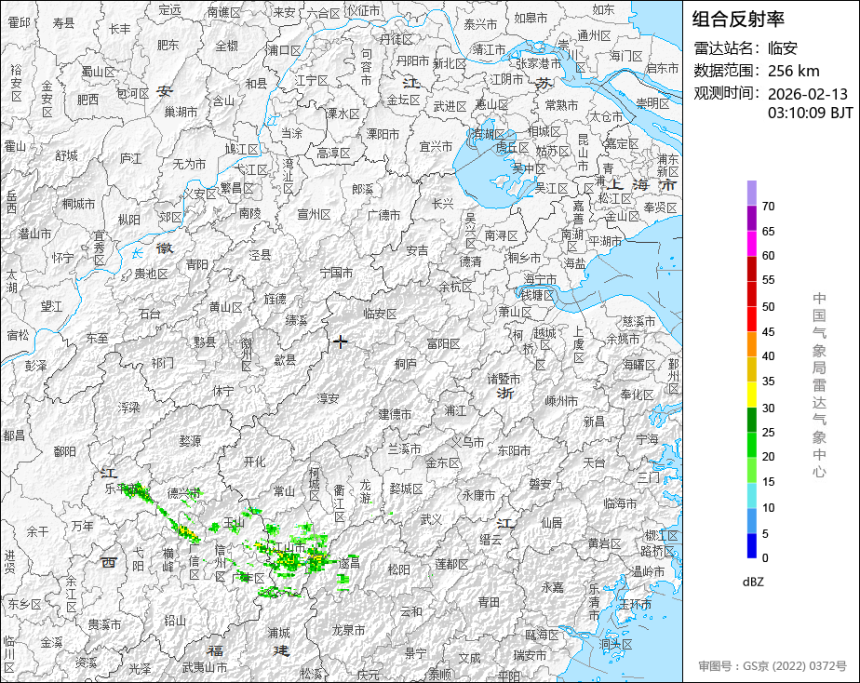Click the 婺源 map label
The height and width of the screenshot is (683, 860).
190,440
